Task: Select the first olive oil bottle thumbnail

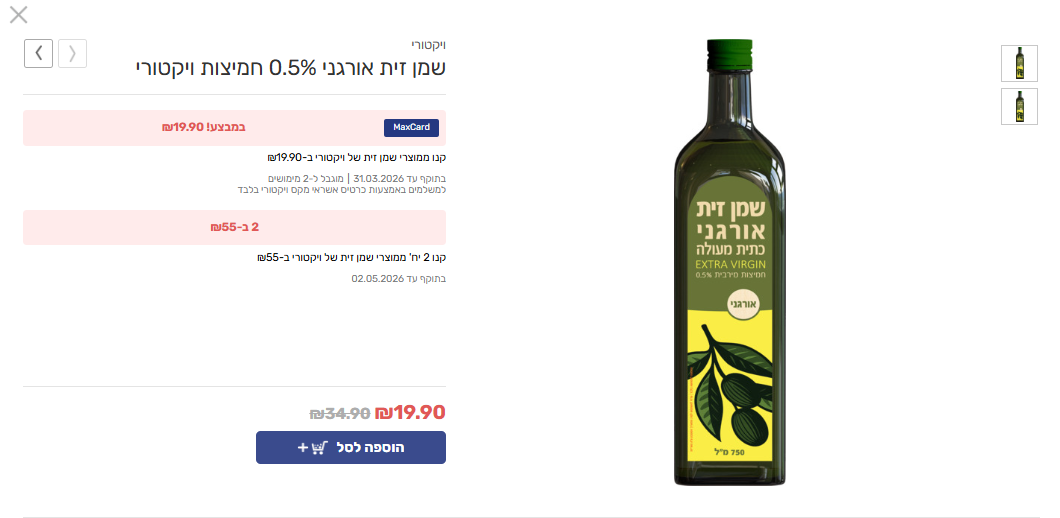Action: tap(1019, 64)
